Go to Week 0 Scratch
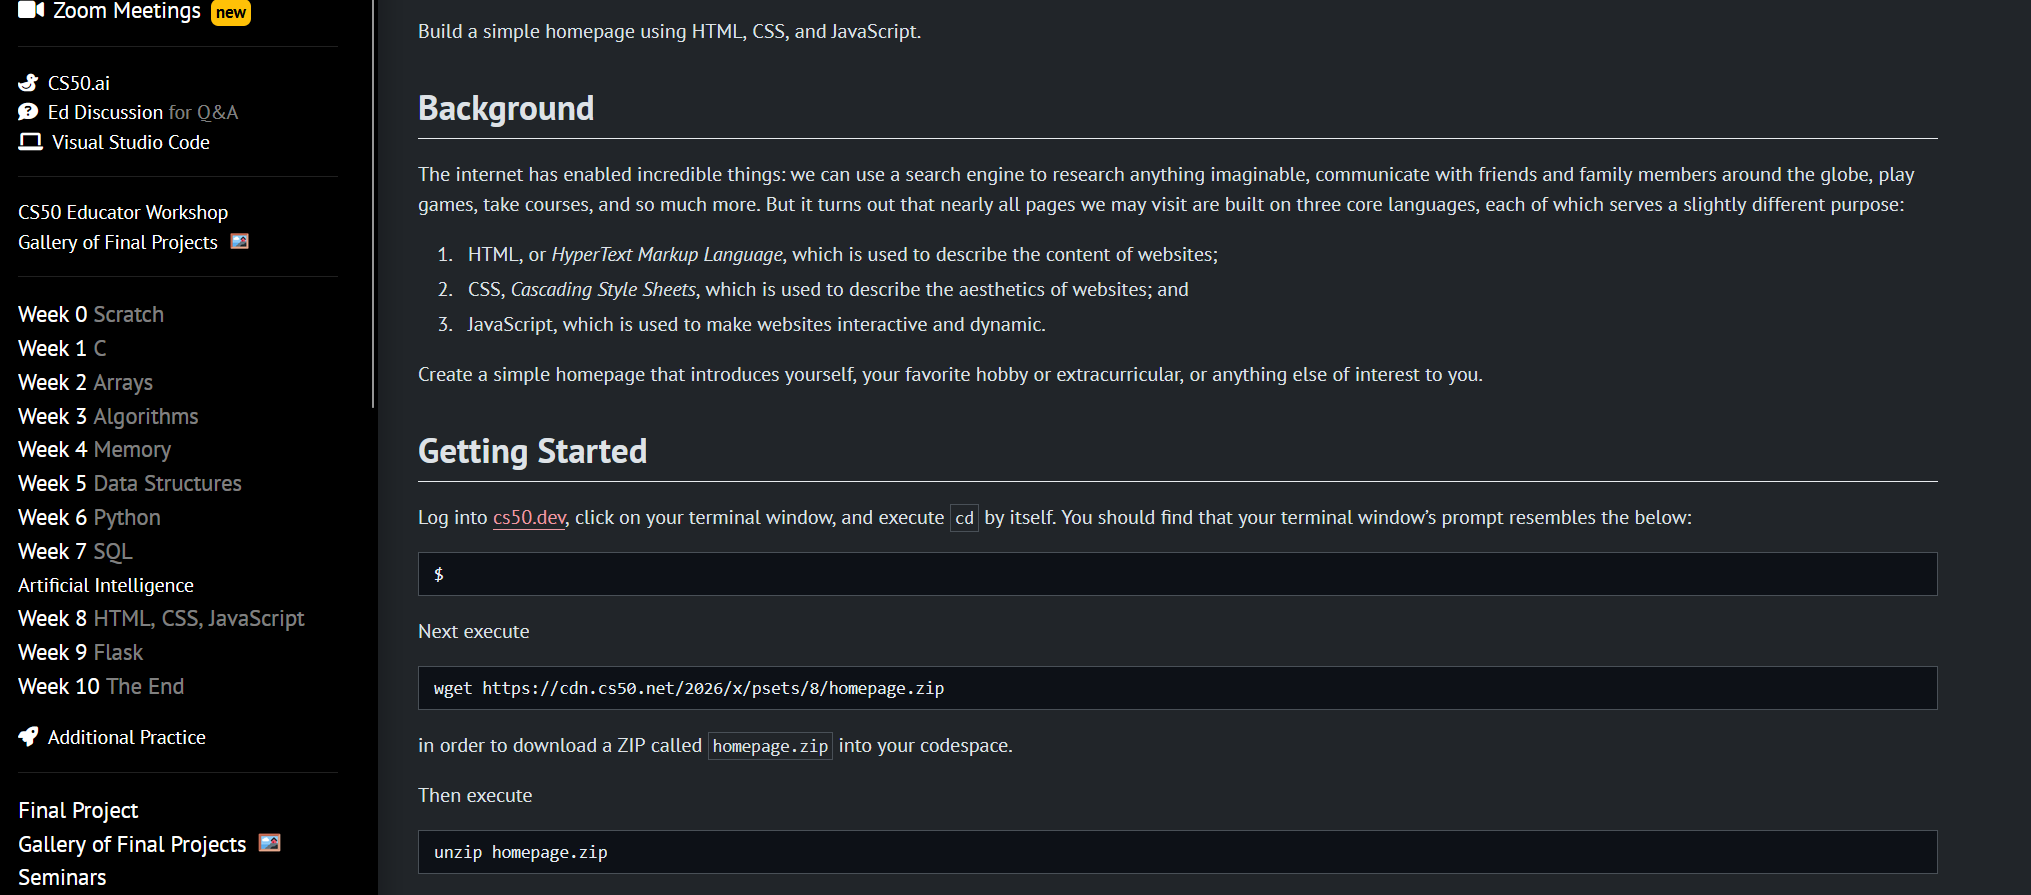The width and height of the screenshot is (2031, 895). click(91, 314)
